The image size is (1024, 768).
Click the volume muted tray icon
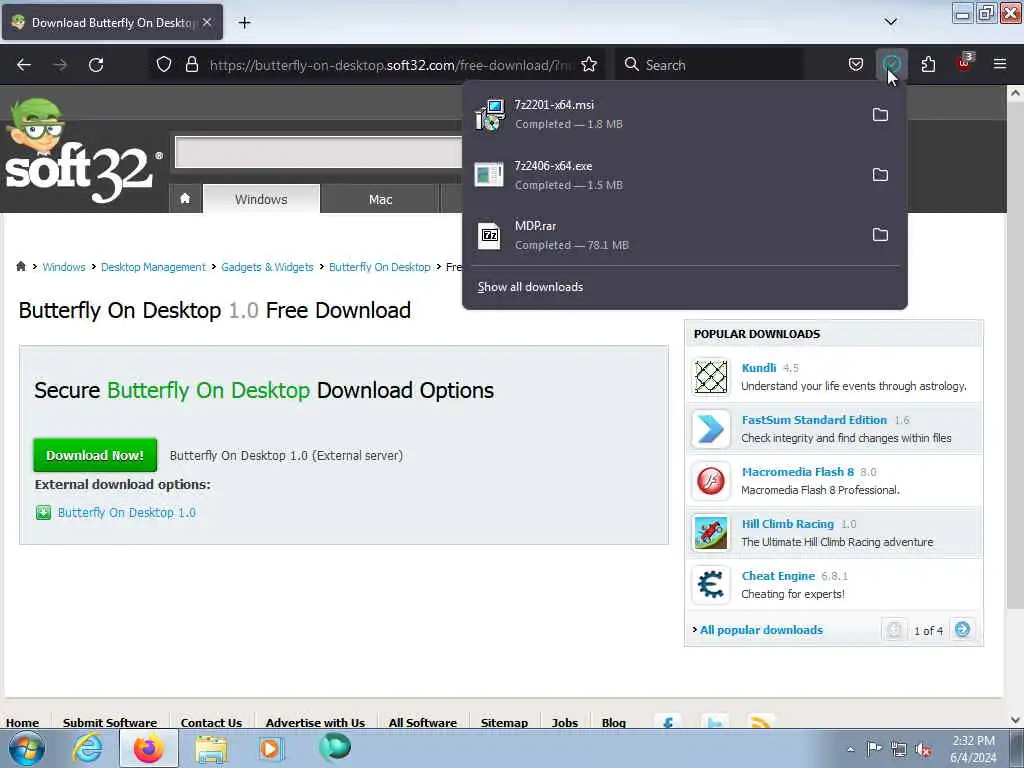(x=923, y=749)
